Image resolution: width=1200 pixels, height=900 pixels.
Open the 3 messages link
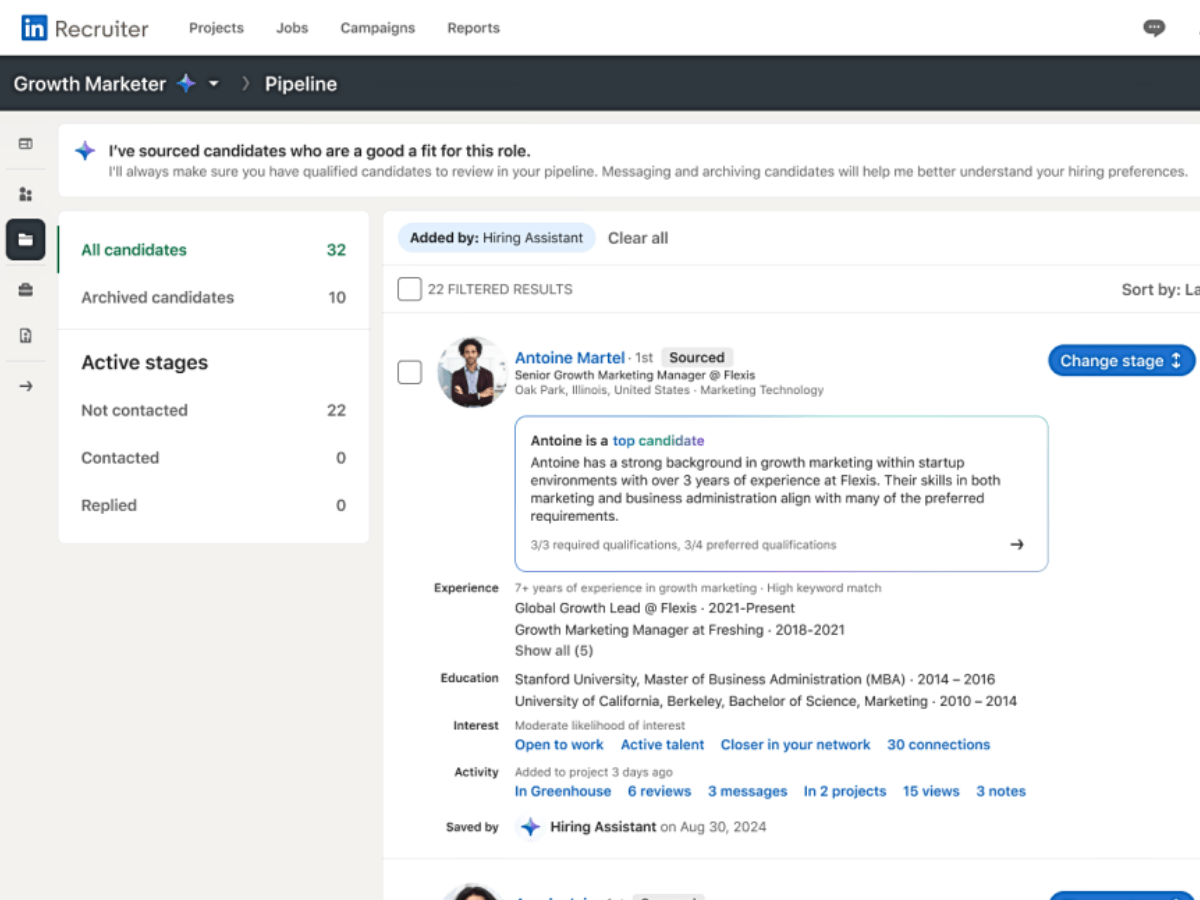click(x=748, y=791)
